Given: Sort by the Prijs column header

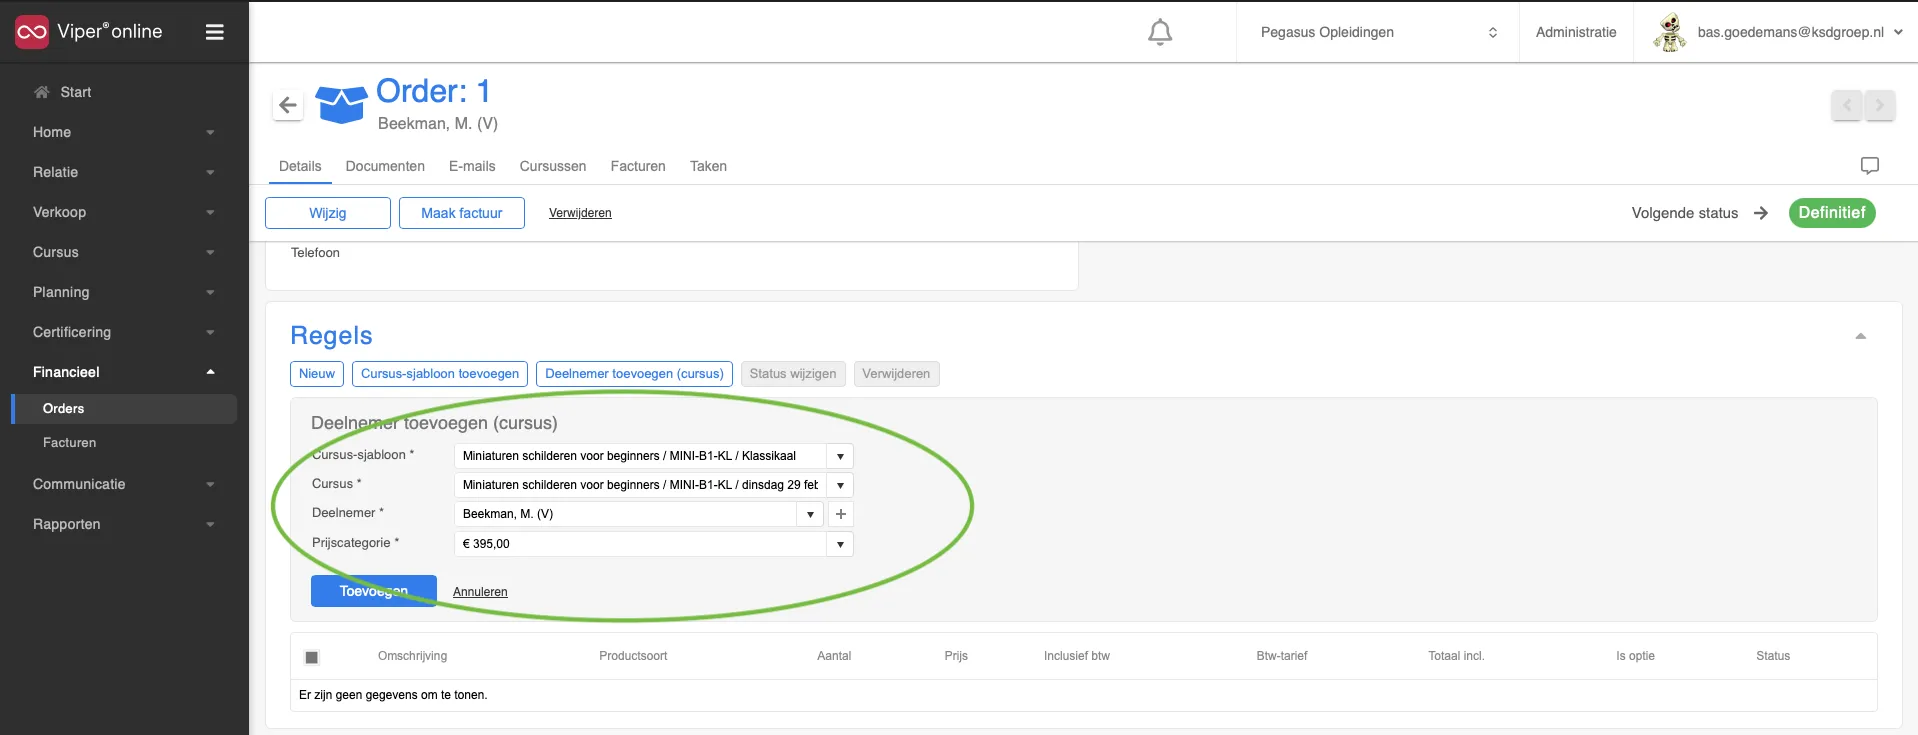Looking at the screenshot, I should [x=956, y=656].
